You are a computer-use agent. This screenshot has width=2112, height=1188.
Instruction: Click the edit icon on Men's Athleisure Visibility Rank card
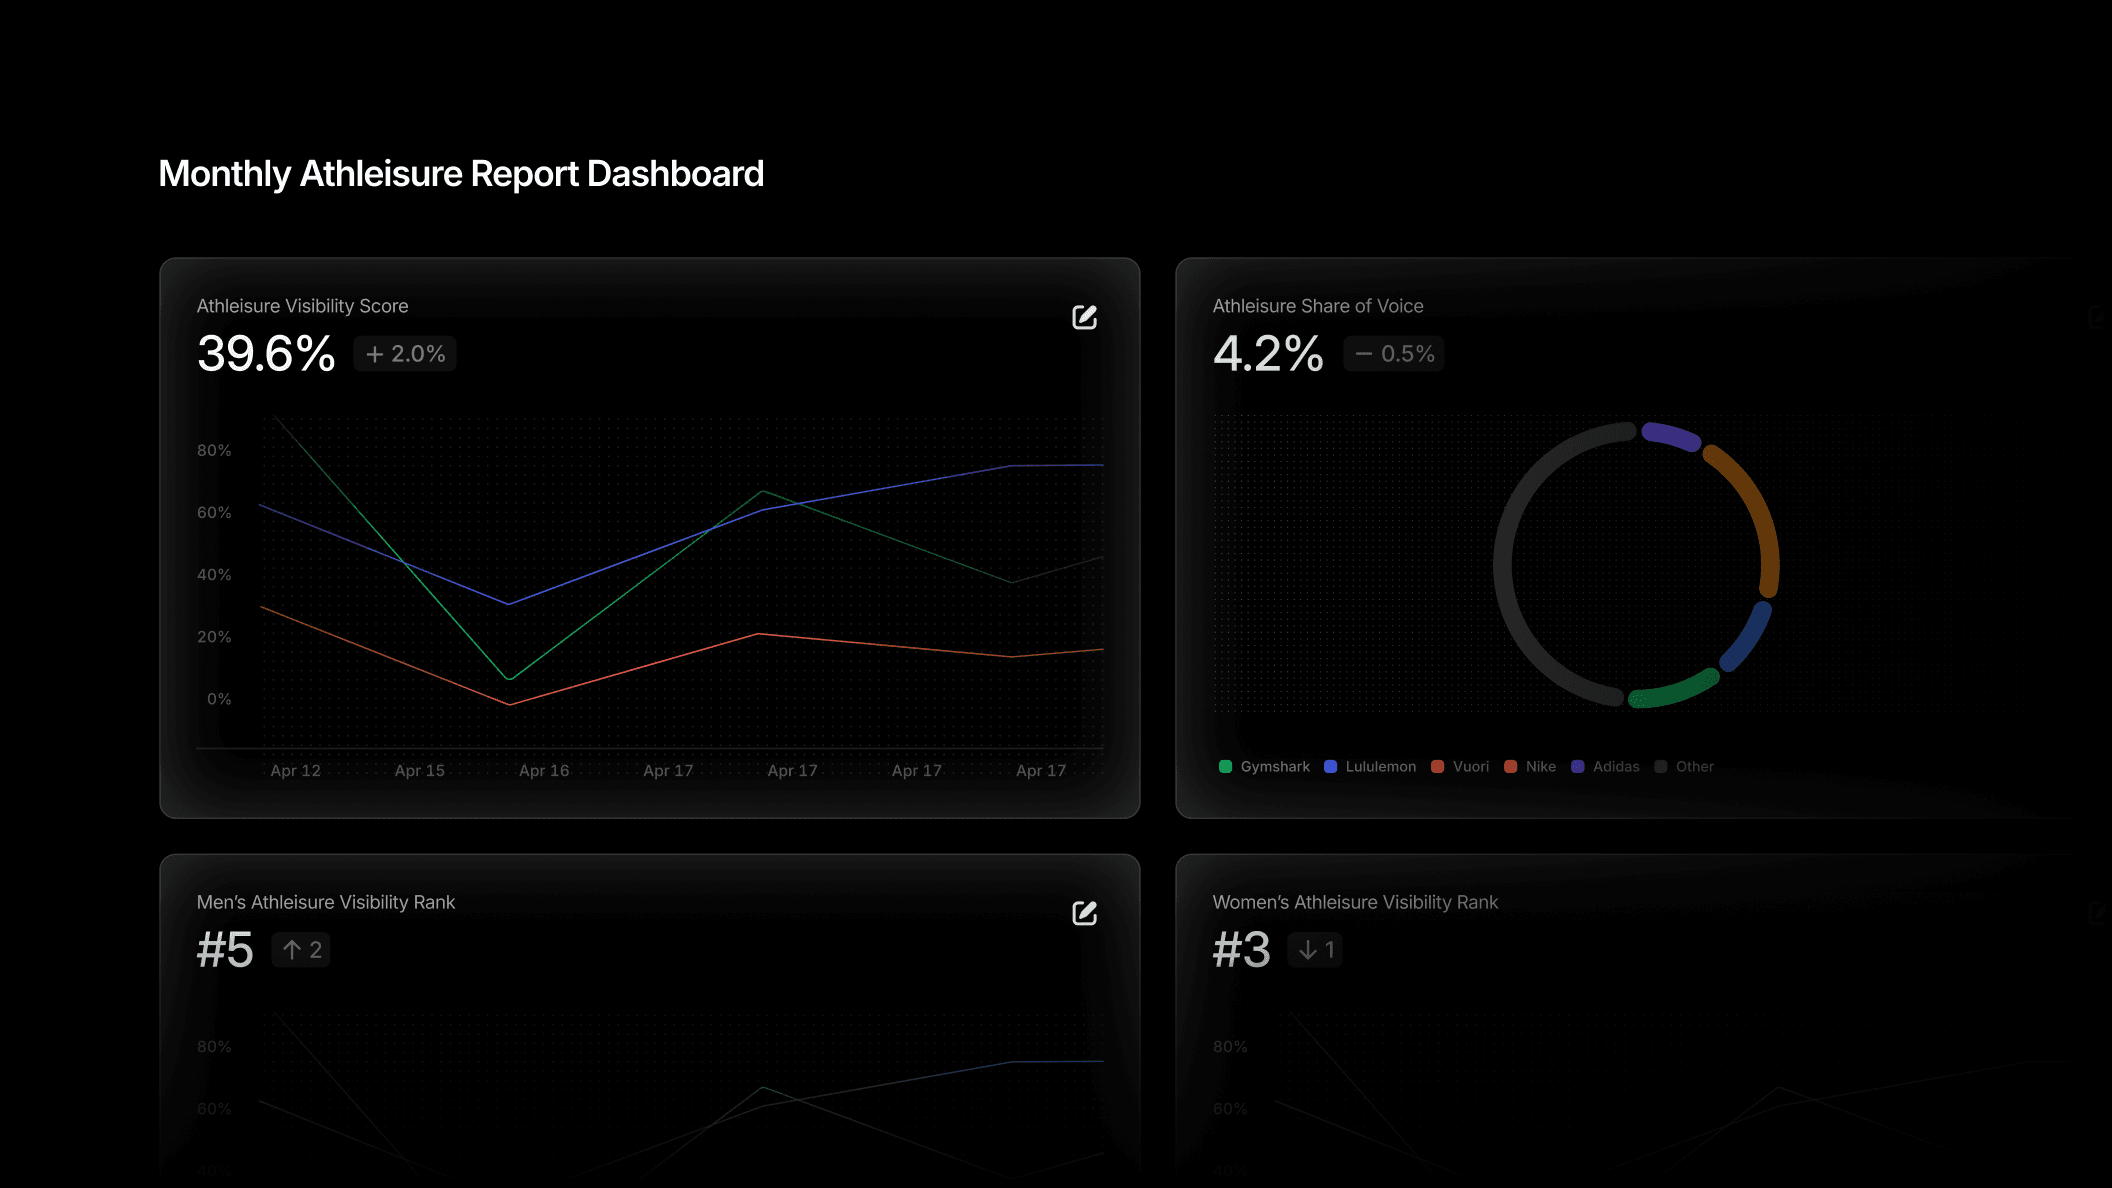click(x=1085, y=913)
